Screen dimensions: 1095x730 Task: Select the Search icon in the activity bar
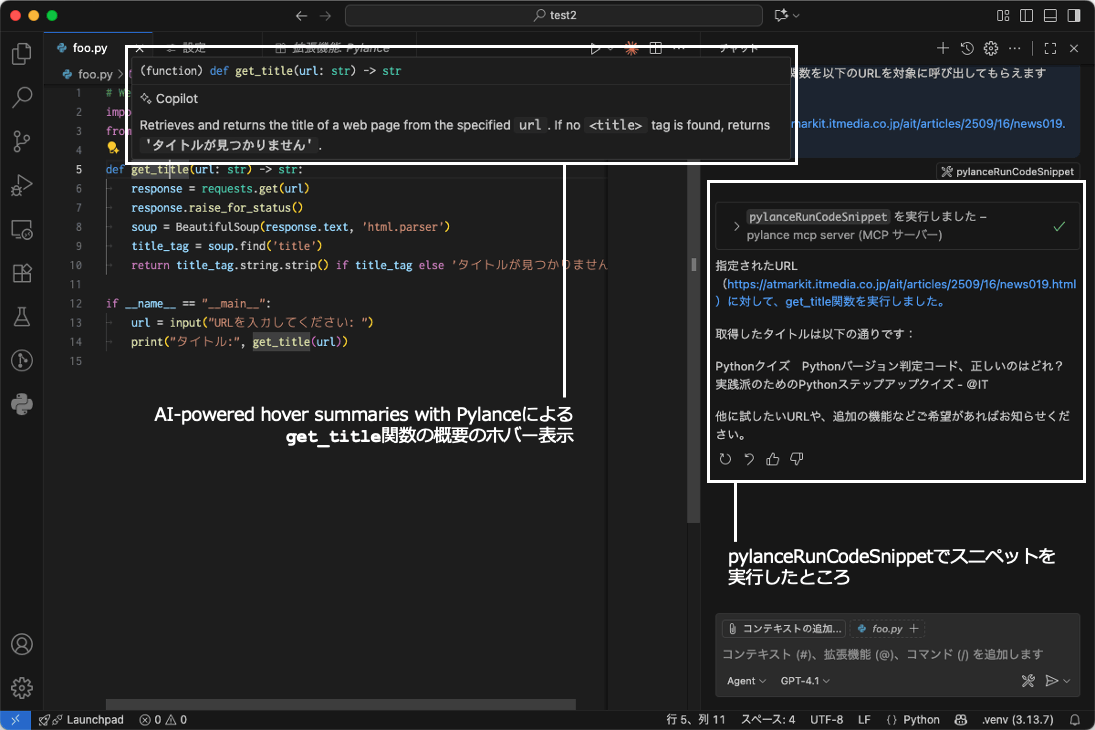pos(21,97)
